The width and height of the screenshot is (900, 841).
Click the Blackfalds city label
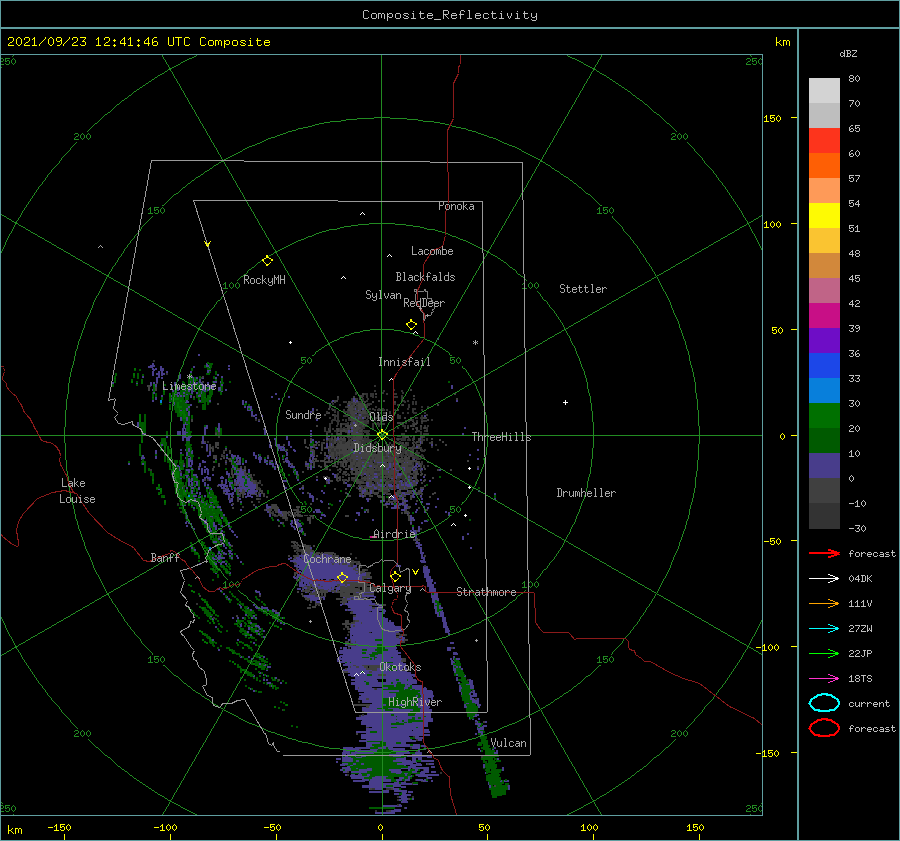pyautogui.click(x=425, y=277)
